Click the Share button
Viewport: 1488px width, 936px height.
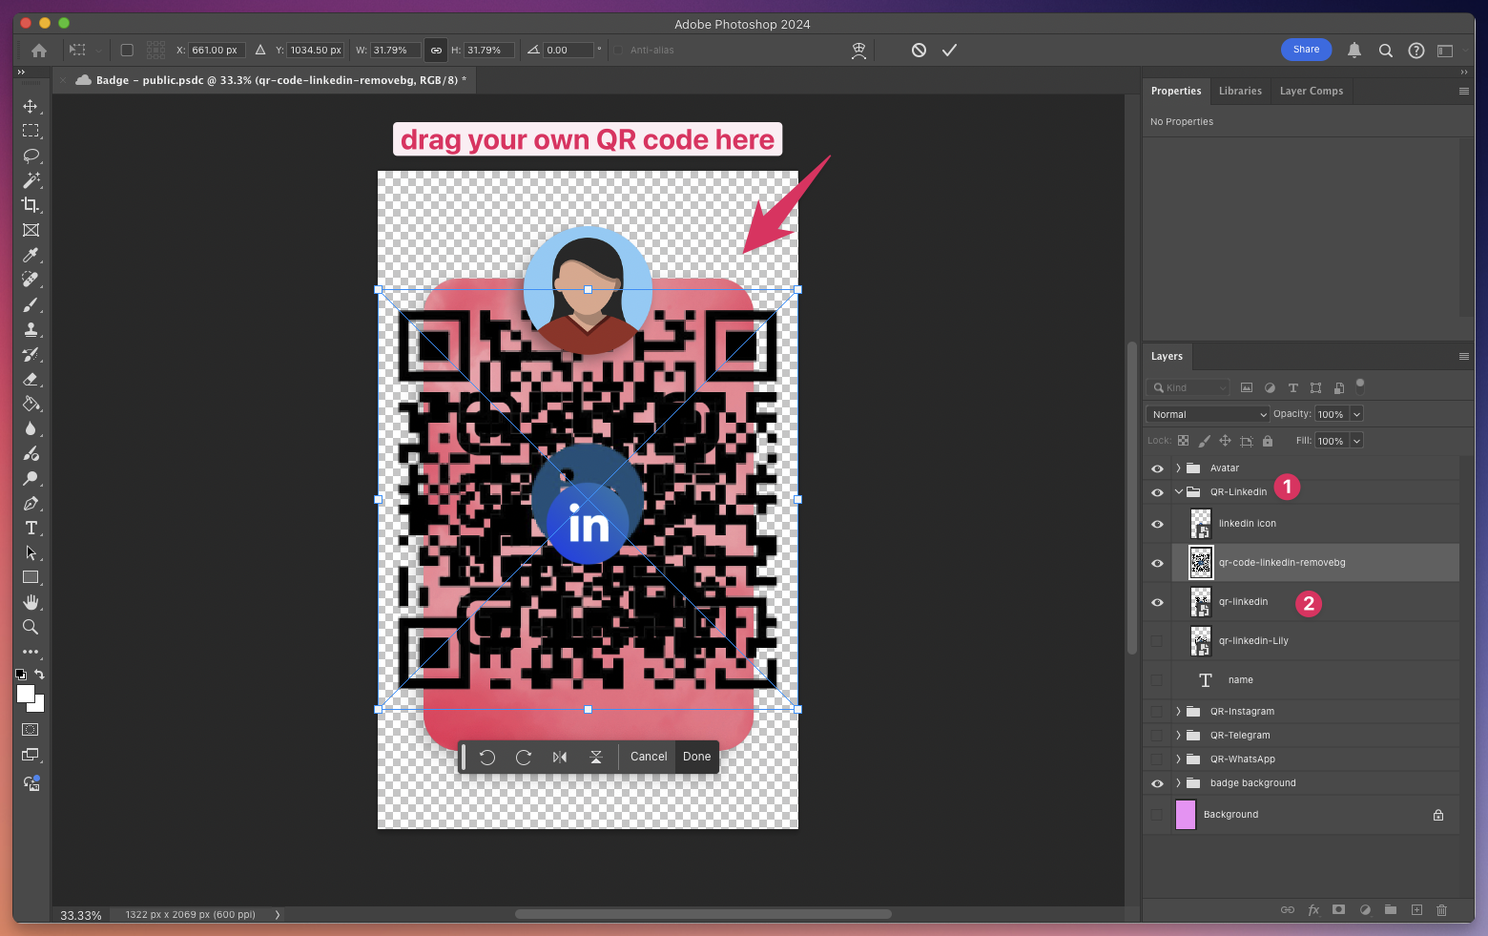1306,49
